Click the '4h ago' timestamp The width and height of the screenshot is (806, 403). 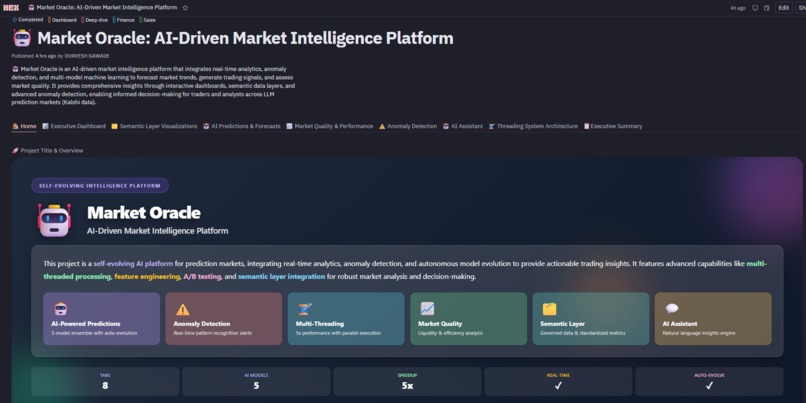[738, 8]
